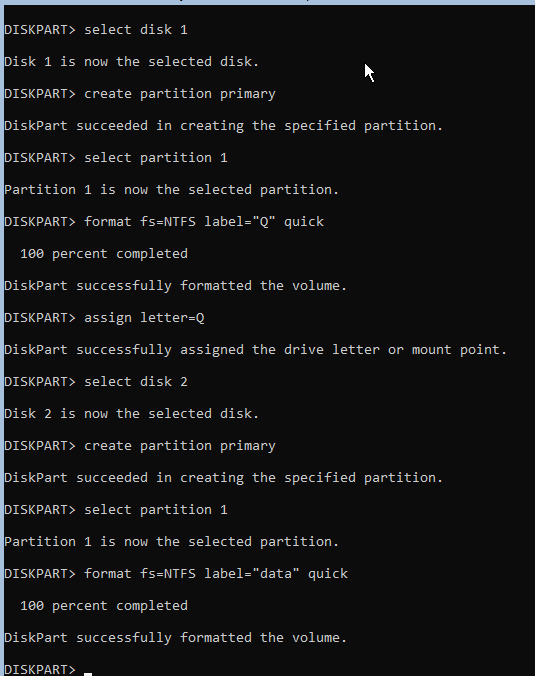This screenshot has width=535, height=676.
Task: Click 'Disk 2 is now the selected disk' output
Action: tap(131, 414)
